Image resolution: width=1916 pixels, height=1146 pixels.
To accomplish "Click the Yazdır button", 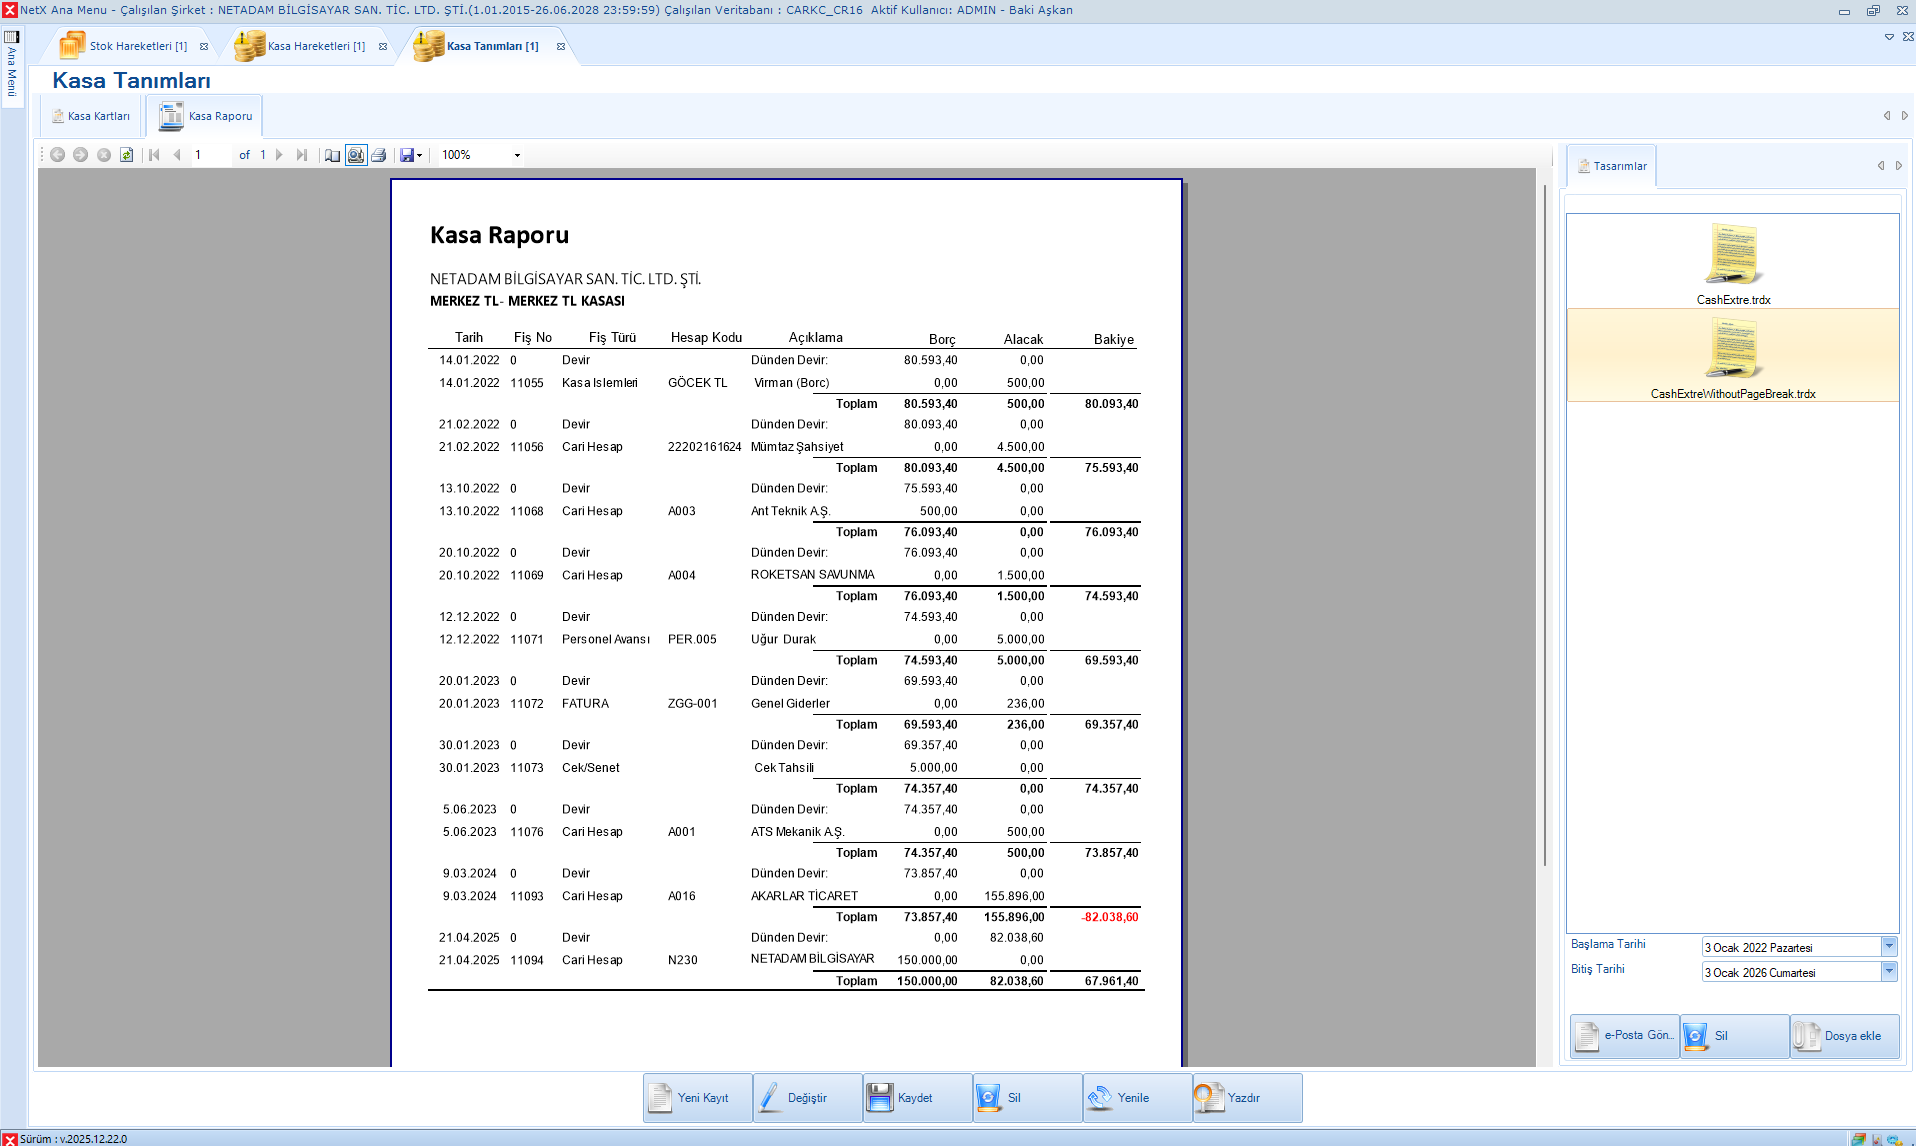I will [1247, 1098].
